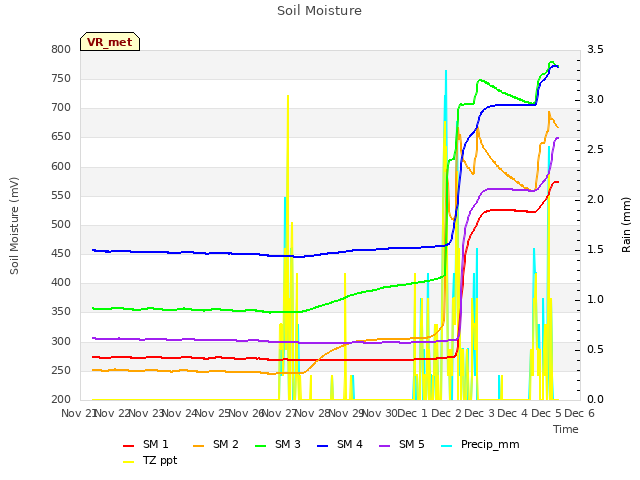Click the Time axis label
Viewport: 640px width, 480px height.
coord(565,429)
